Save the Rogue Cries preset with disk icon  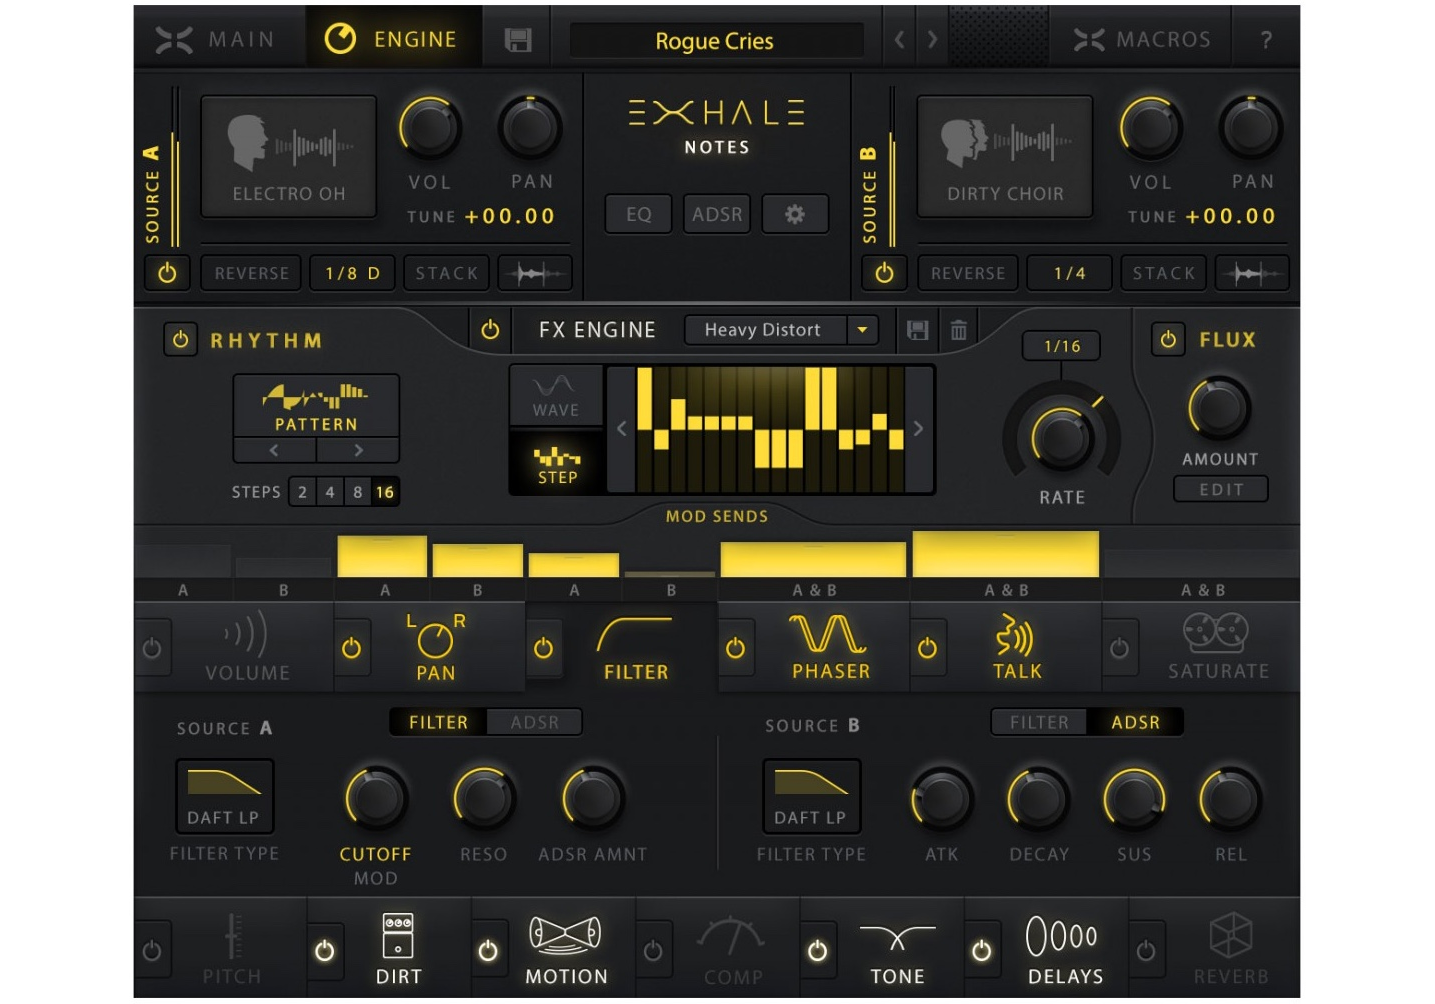coord(518,40)
